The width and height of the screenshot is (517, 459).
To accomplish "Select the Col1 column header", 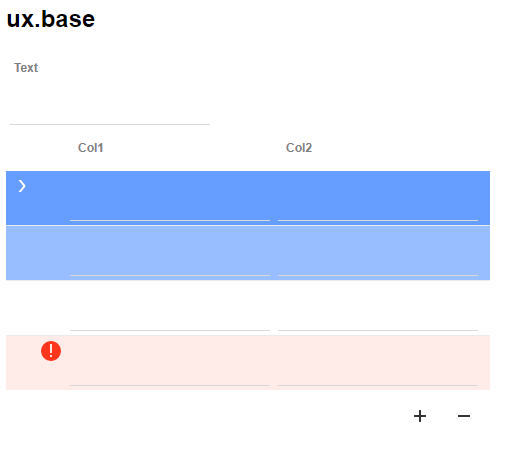I will click(91, 148).
